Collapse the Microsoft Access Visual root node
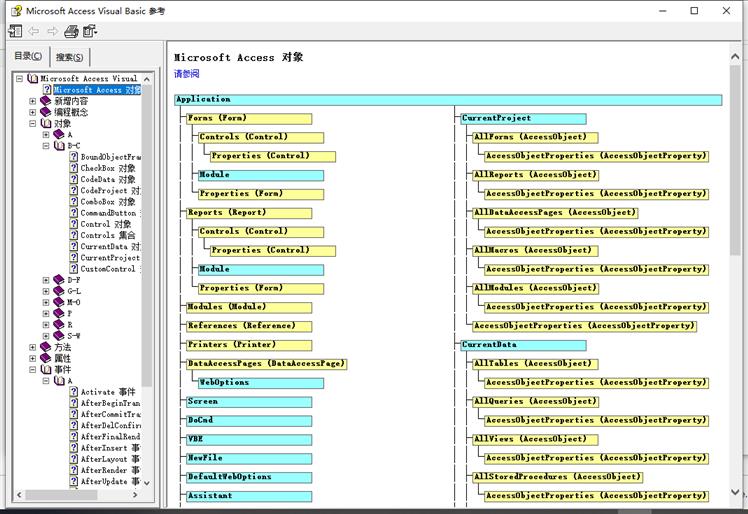The height and width of the screenshot is (514, 748). (x=20, y=78)
